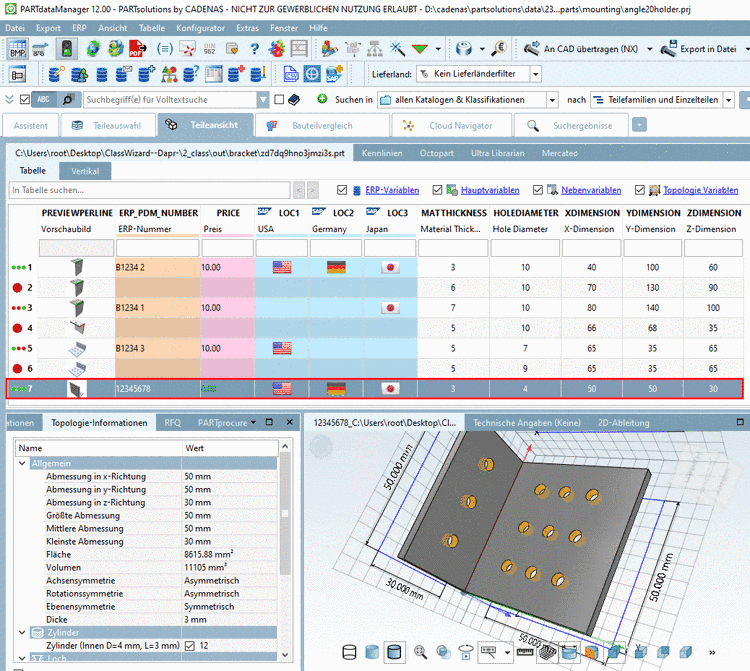Click An CAD übertragen (NX) button
This screenshot has height=671, width=750.
pos(581,49)
